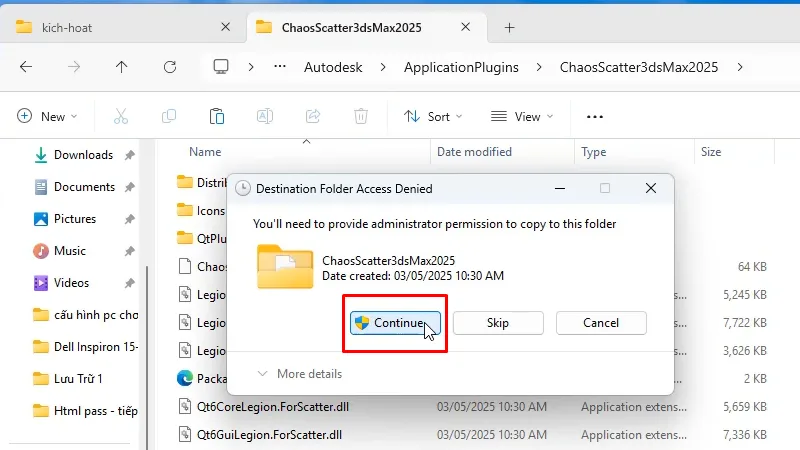The width and height of the screenshot is (800, 450).
Task: Open the Sort dropdown
Action: (x=433, y=117)
